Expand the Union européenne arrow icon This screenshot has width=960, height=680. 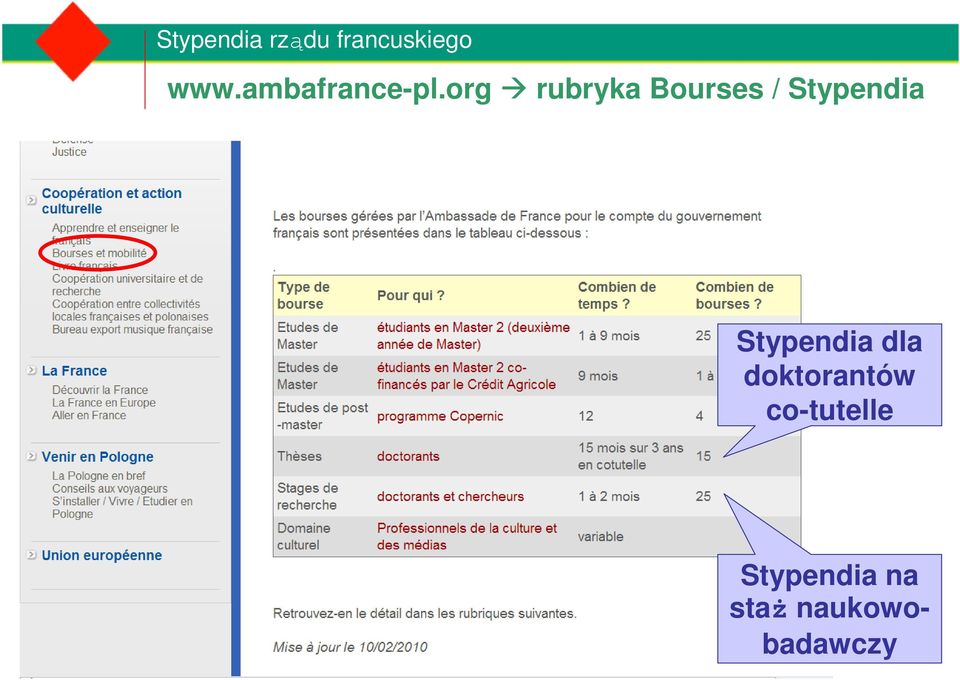tap(31, 555)
